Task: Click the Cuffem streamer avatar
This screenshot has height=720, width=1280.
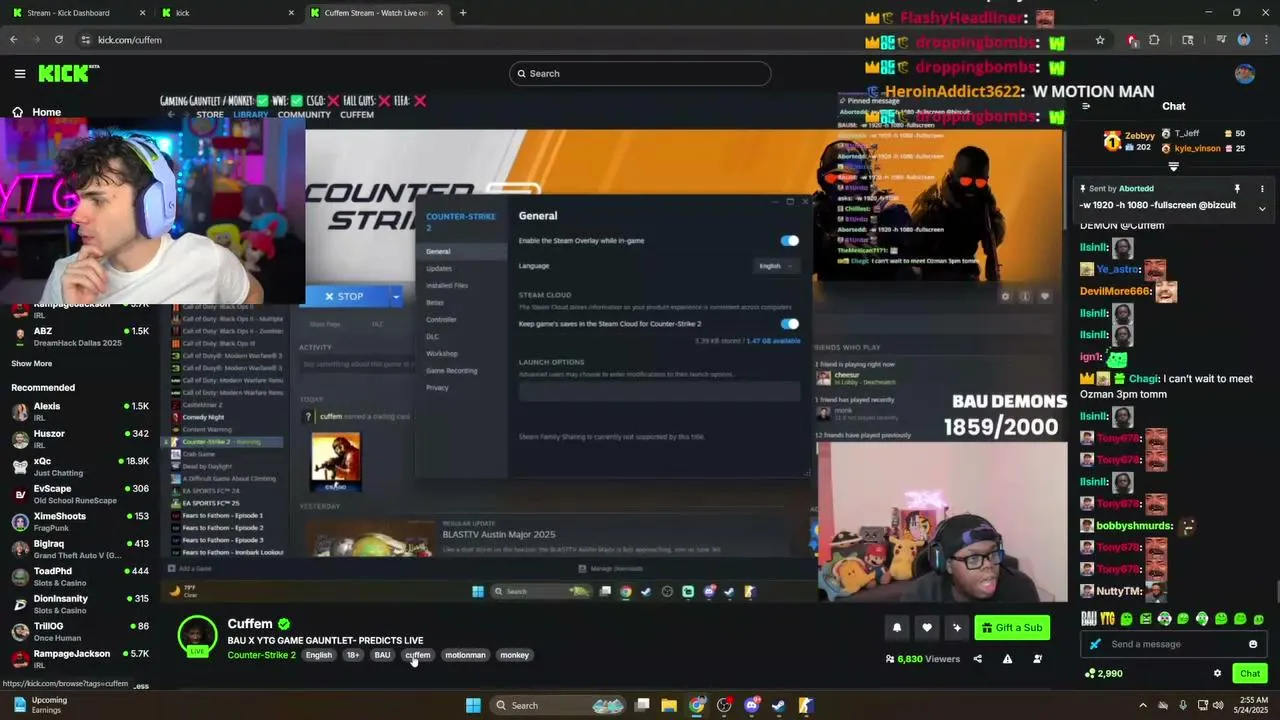Action: [197, 636]
